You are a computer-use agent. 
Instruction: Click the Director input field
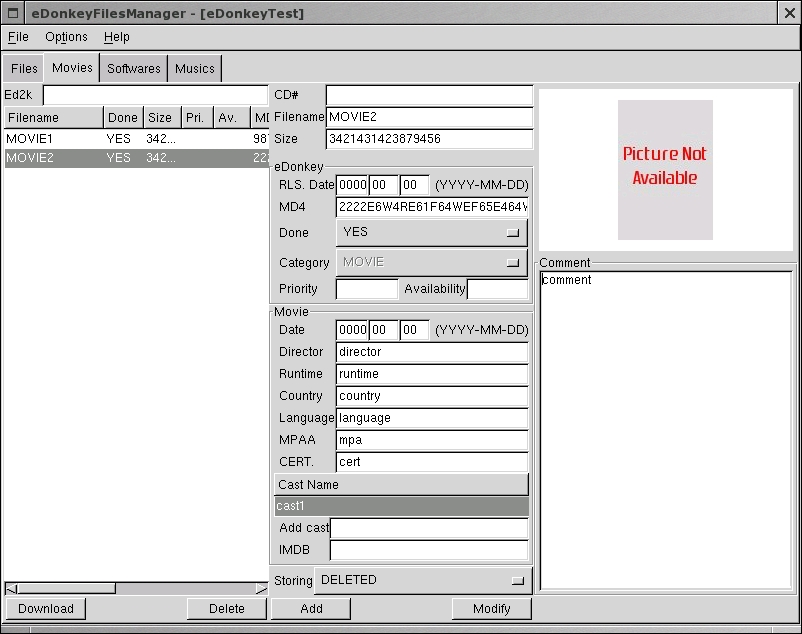[x=432, y=352]
